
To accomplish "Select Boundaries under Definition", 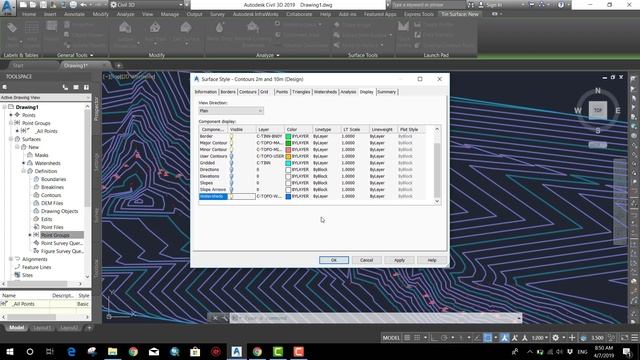I will 53,179.
